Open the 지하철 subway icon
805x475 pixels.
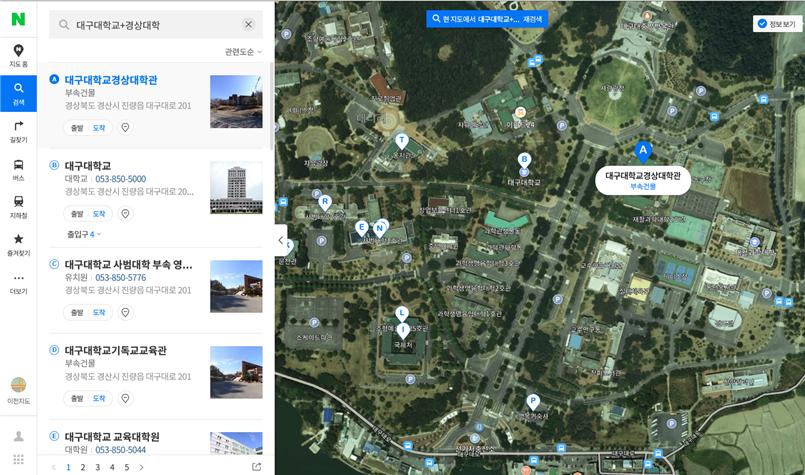click(18, 207)
